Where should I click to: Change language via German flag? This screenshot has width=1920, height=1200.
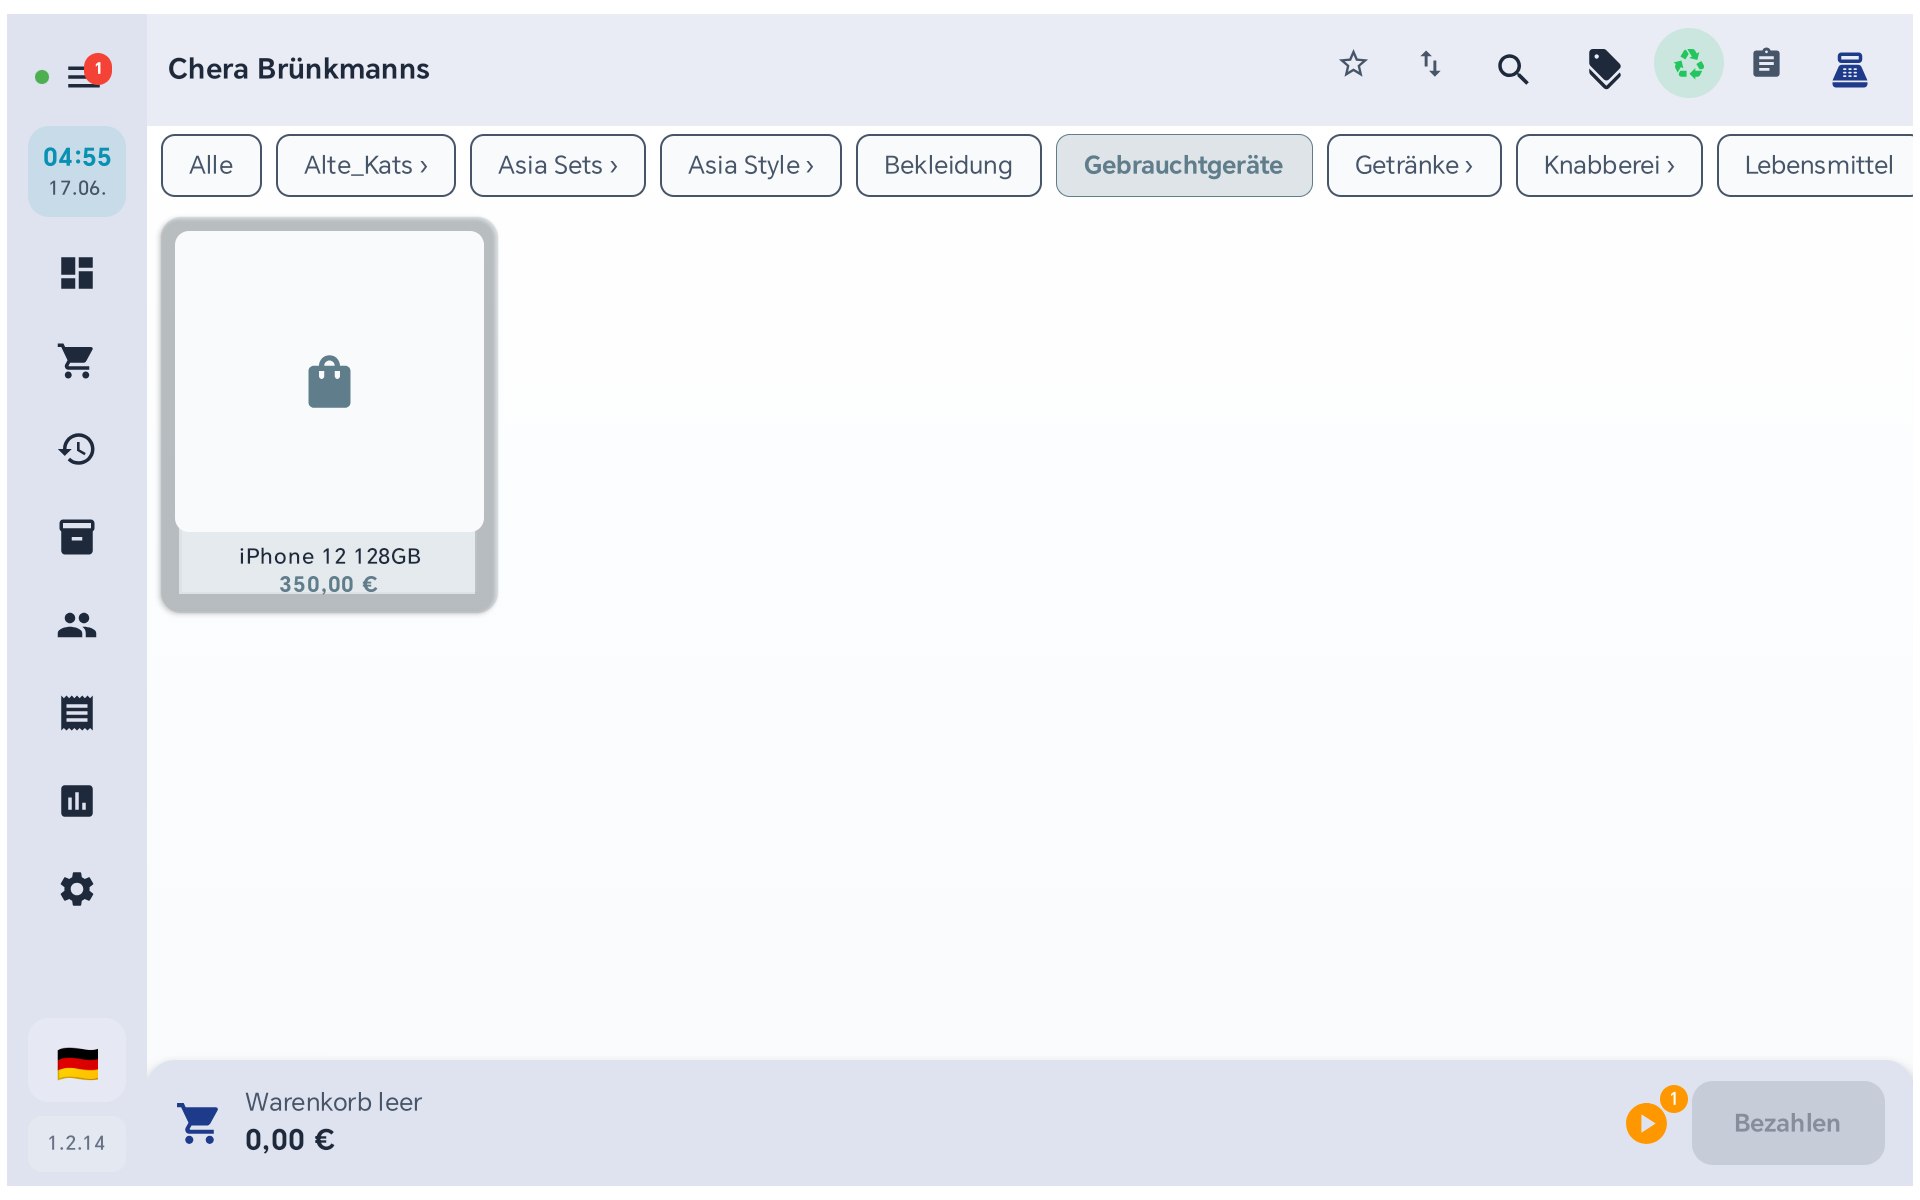click(x=77, y=1063)
